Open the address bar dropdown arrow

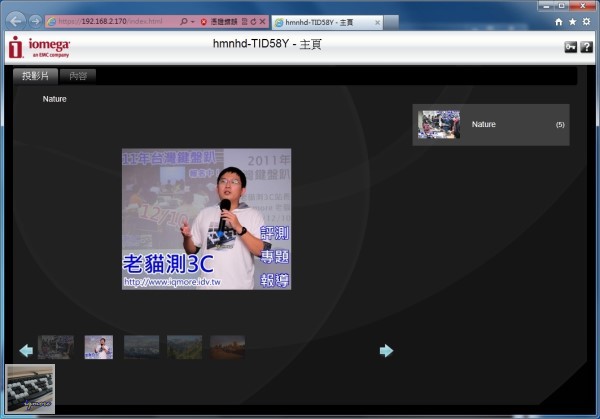click(x=192, y=22)
